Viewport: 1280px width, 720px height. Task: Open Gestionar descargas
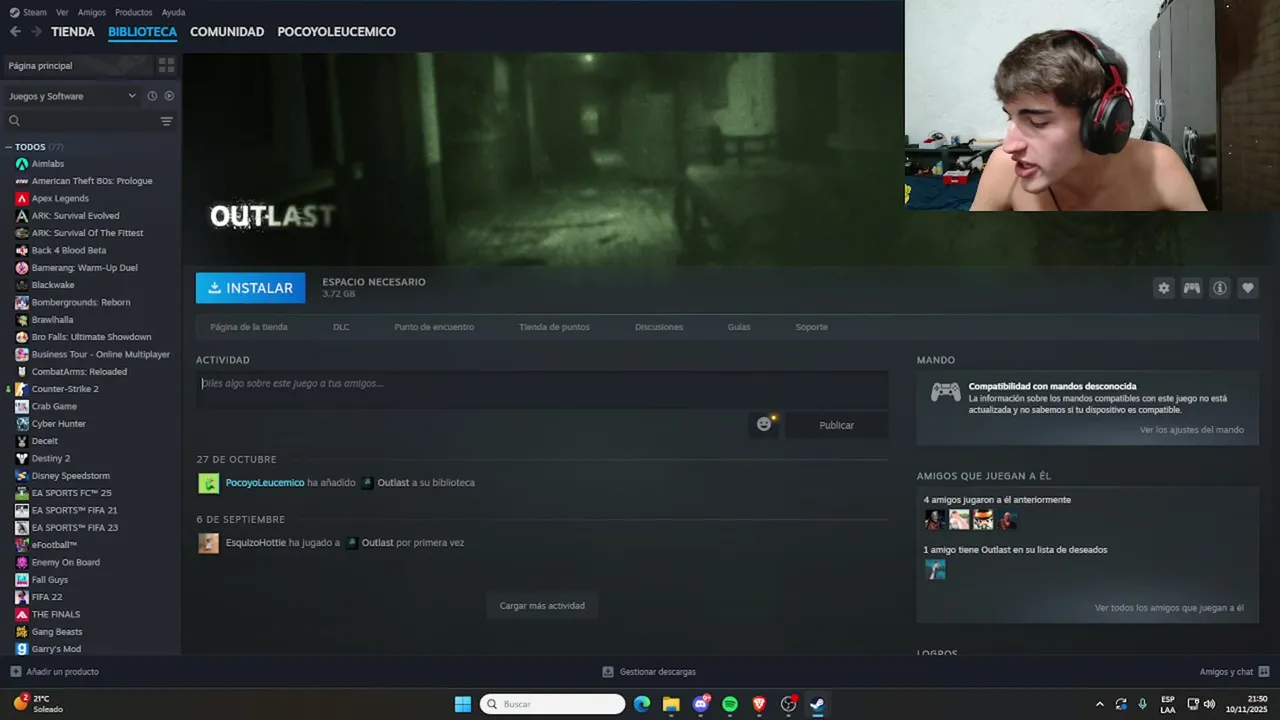pyautogui.click(x=649, y=672)
